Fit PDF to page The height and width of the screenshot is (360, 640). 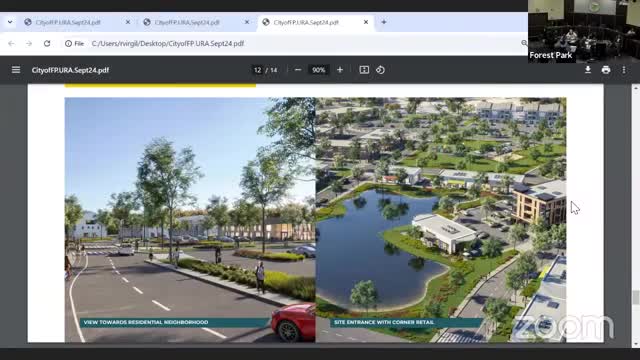point(364,70)
